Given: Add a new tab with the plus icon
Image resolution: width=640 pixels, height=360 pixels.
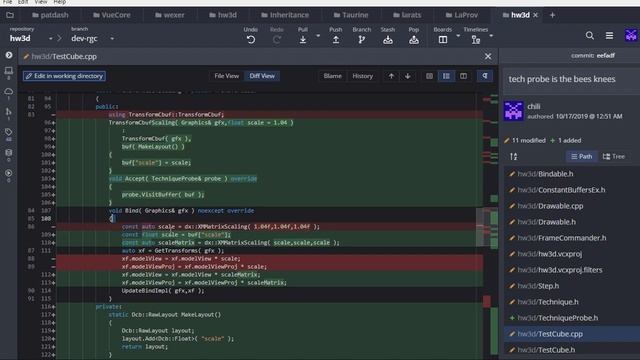Looking at the screenshot, I should (552, 15).
